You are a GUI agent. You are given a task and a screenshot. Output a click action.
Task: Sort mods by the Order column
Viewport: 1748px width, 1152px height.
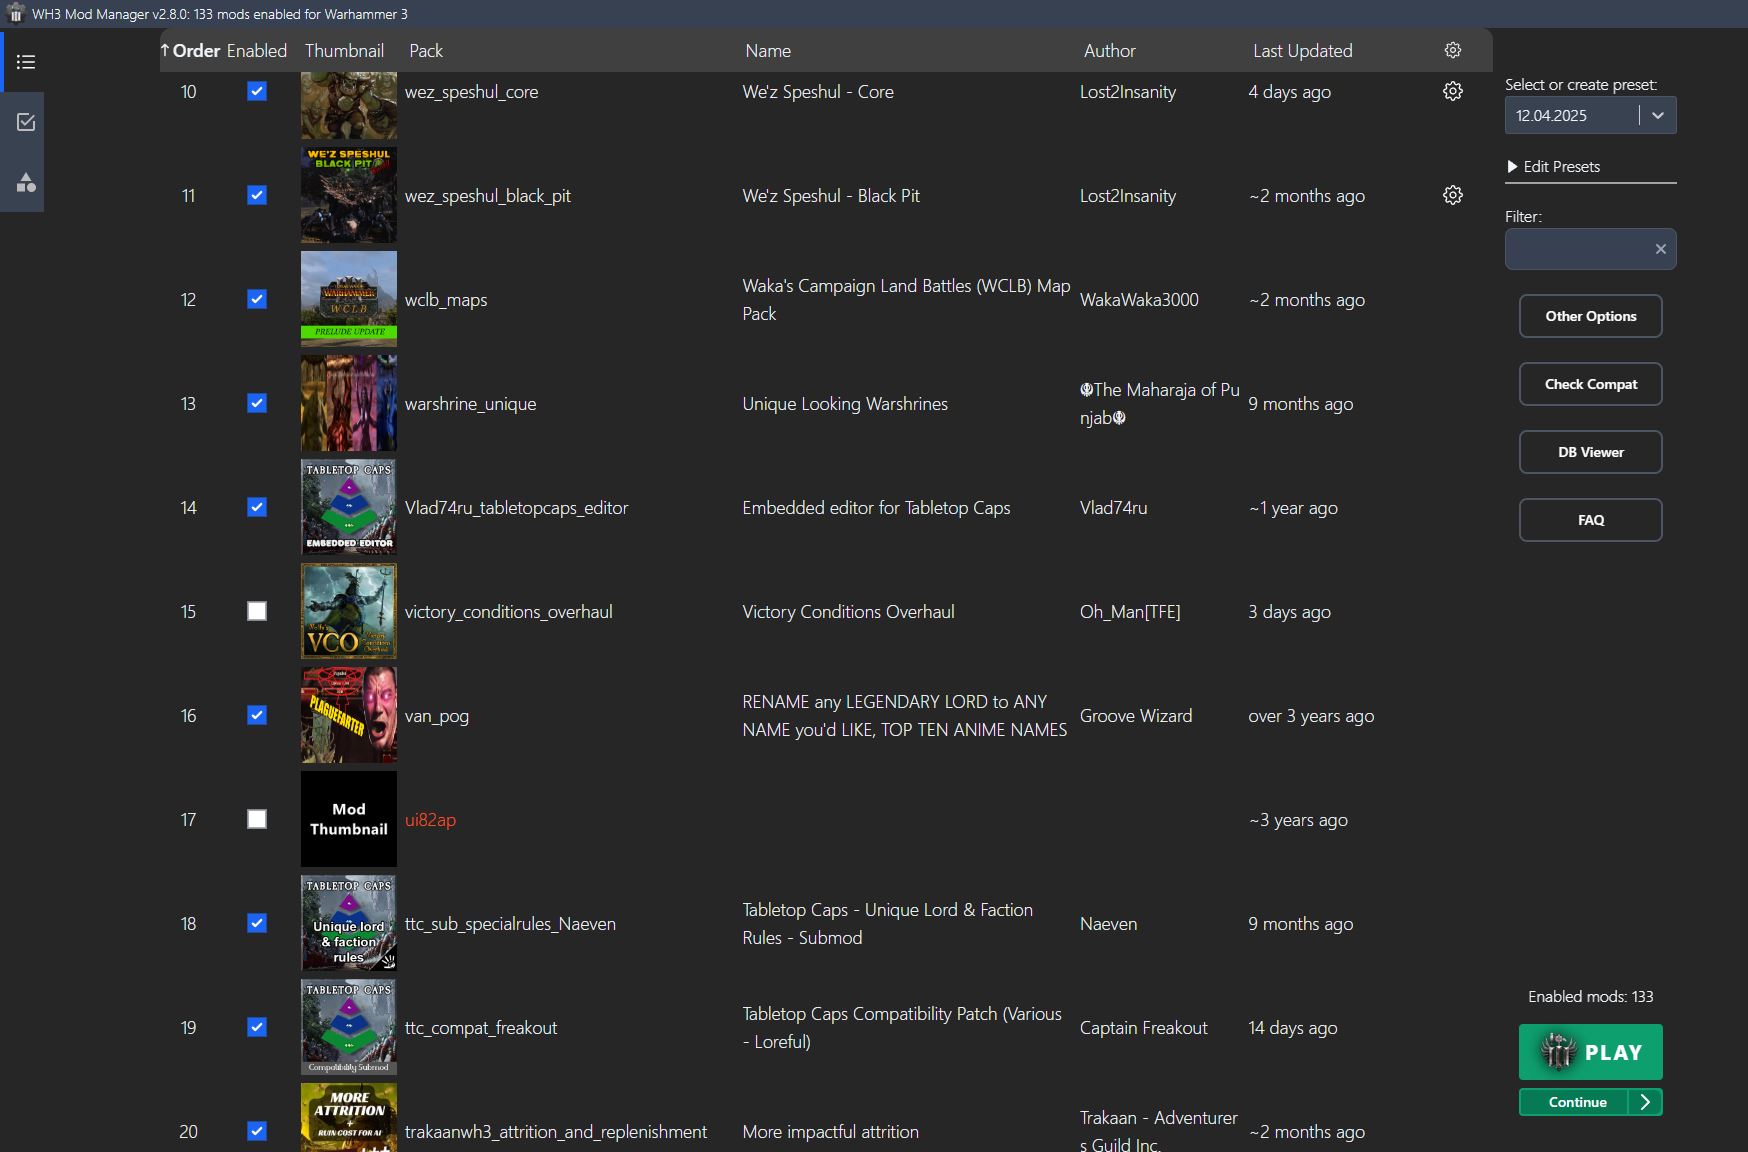click(x=190, y=51)
